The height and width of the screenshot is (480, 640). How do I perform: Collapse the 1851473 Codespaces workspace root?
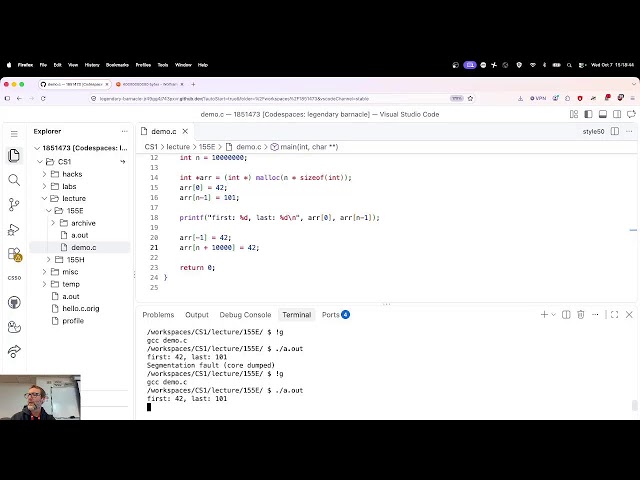pos(37,148)
